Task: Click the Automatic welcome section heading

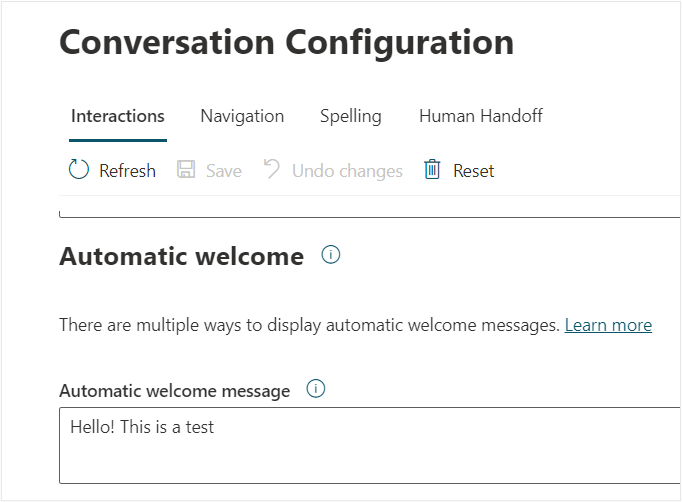Action: [181, 256]
